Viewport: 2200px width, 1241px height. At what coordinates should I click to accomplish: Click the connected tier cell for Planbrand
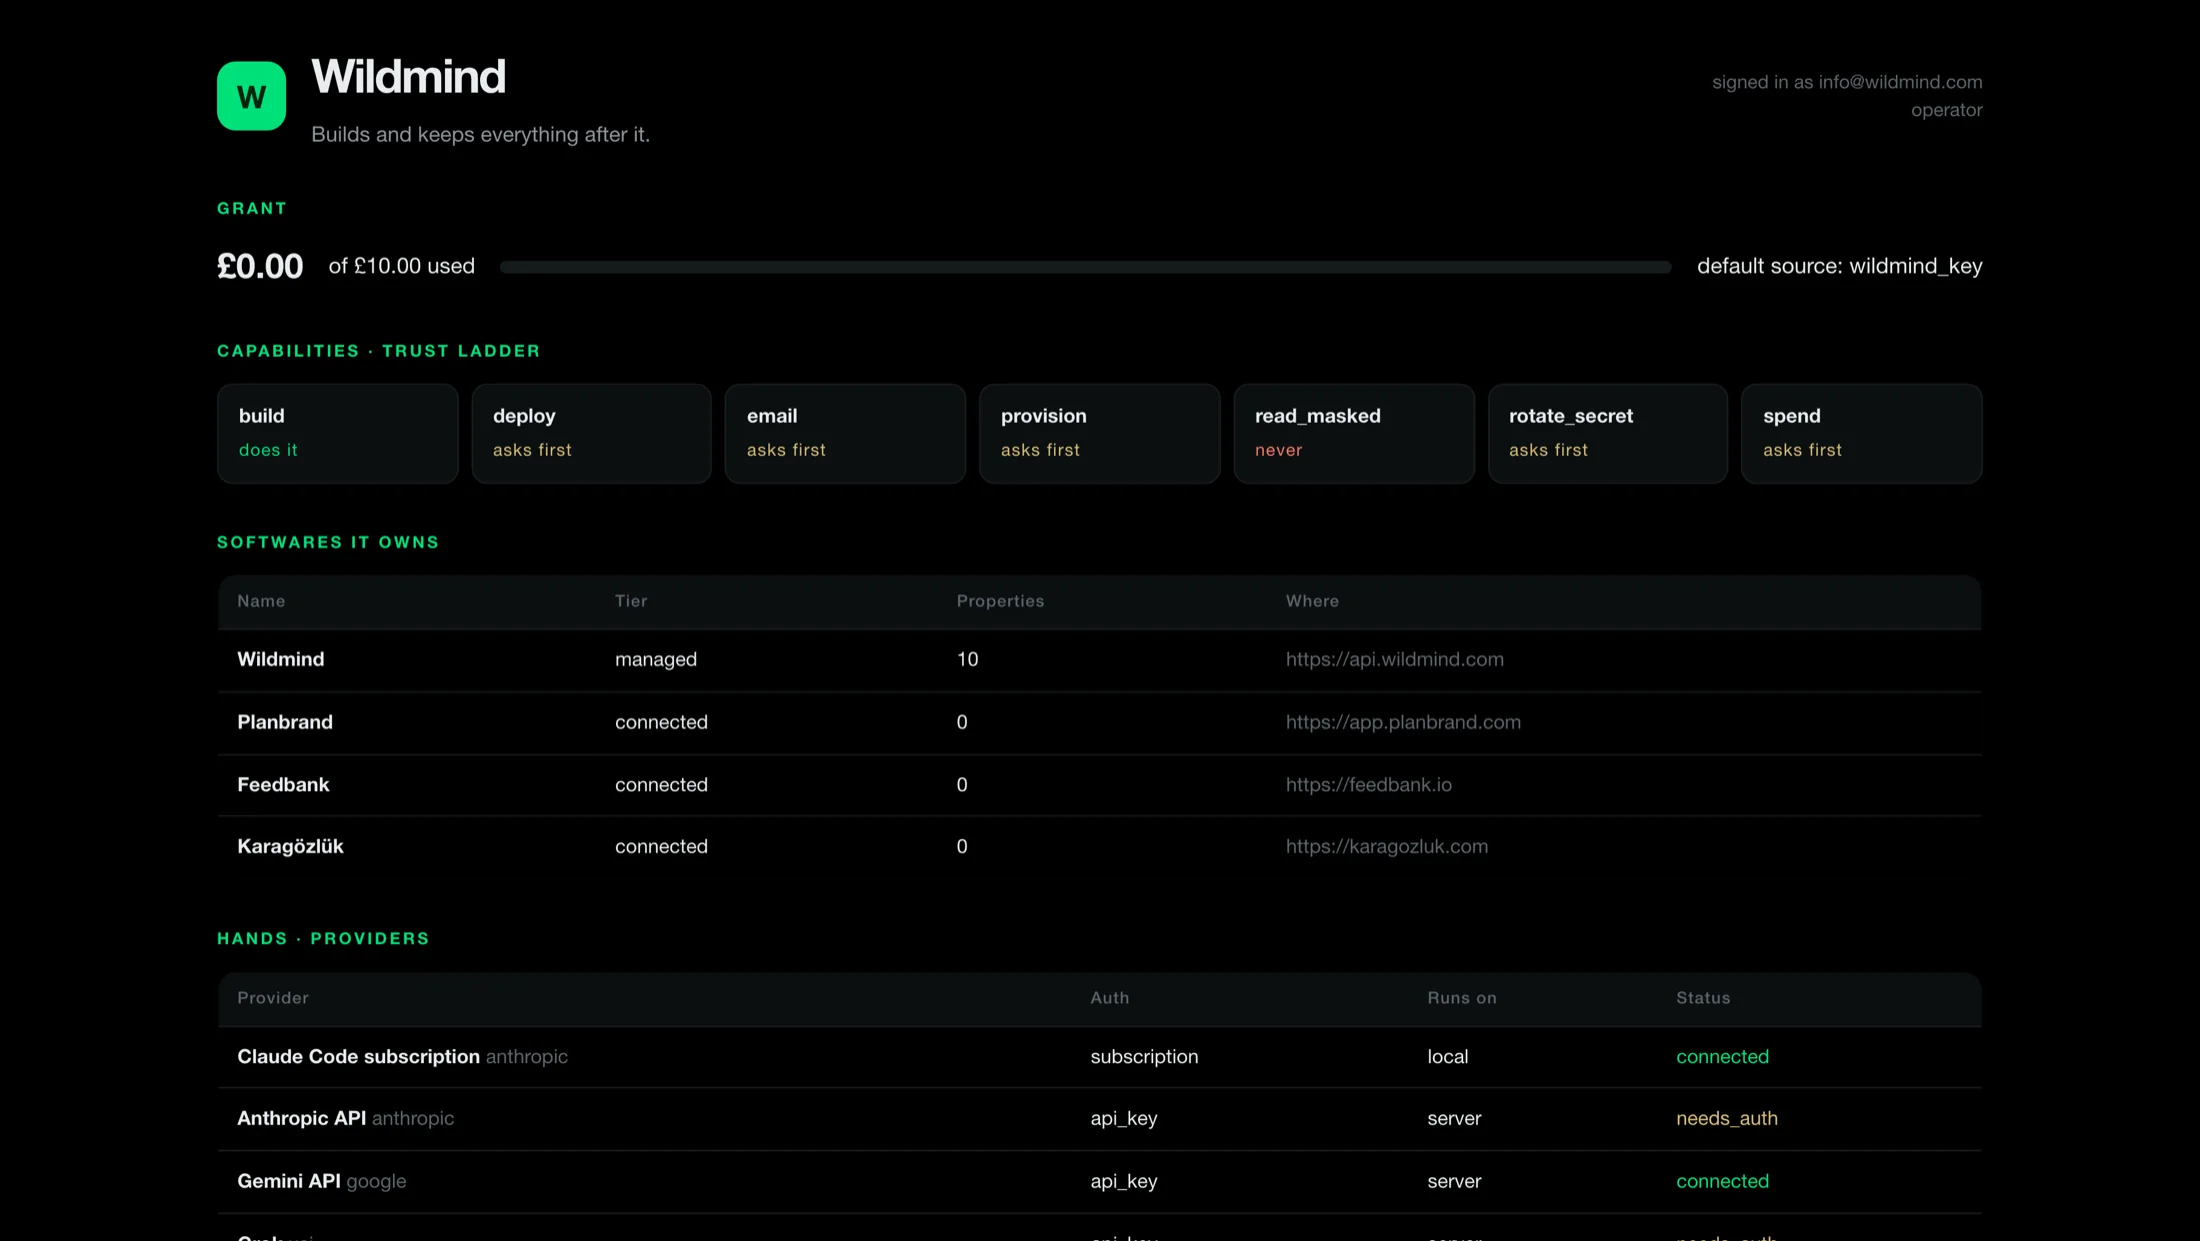[x=661, y=722]
